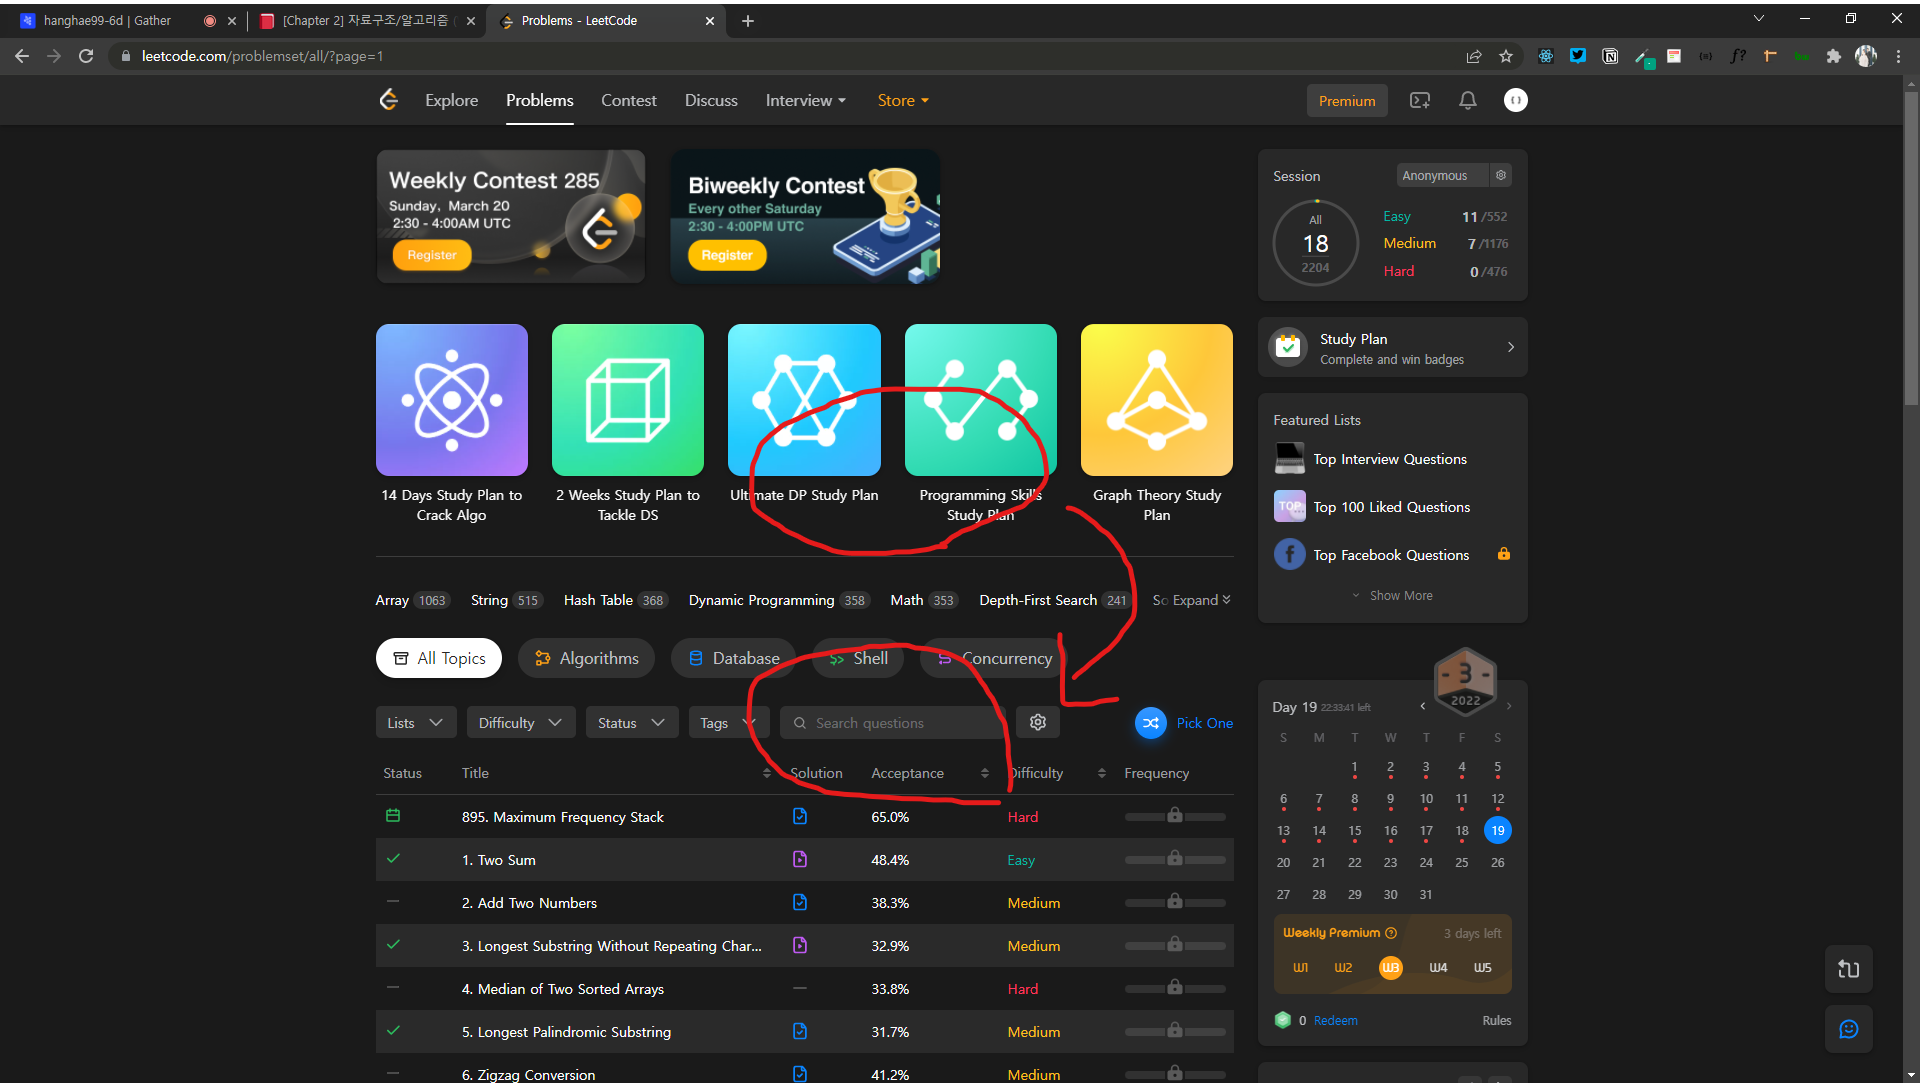Open the playground icon beside Premium
Viewport: 1920px width, 1083px height.
click(1420, 101)
